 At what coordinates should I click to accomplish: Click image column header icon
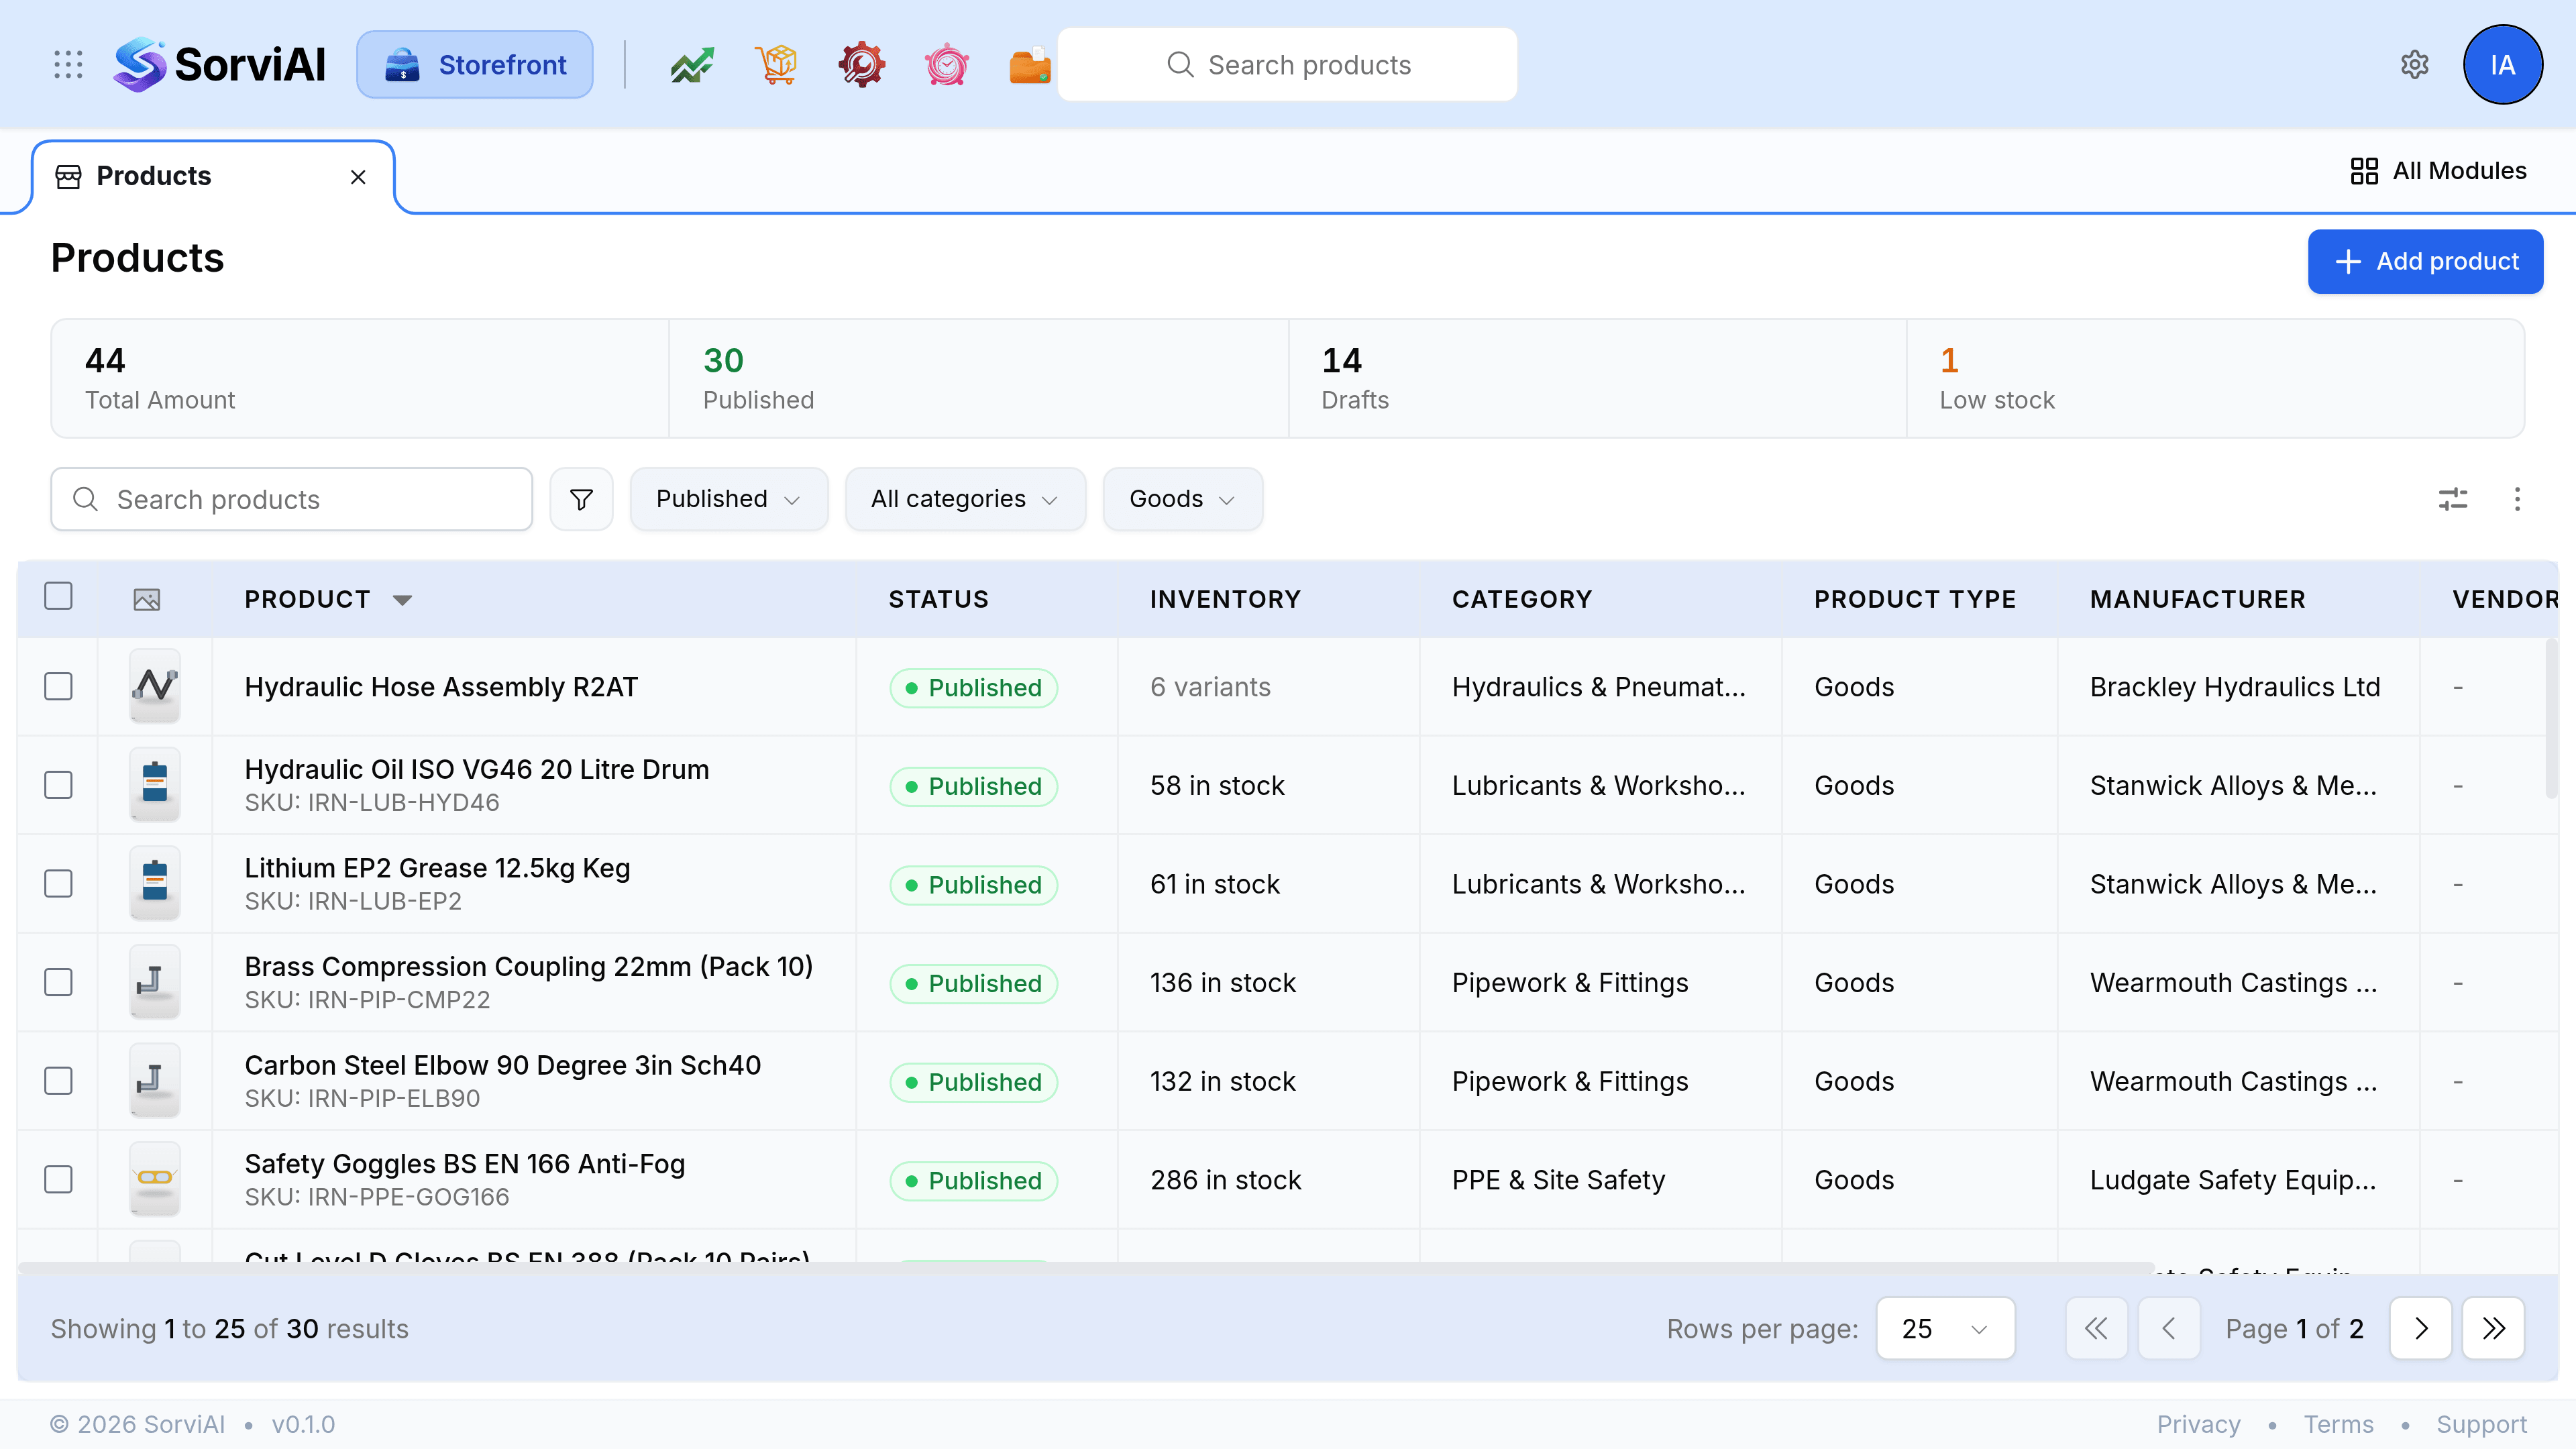coord(147,599)
